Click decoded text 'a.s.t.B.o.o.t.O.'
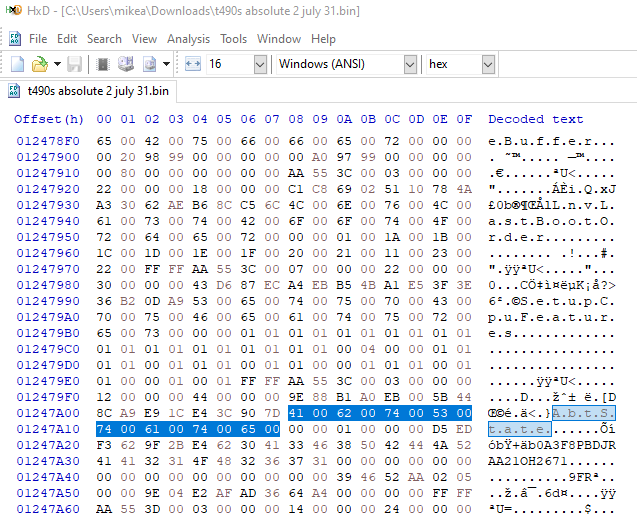Screen dimensions: 637x517 (x=552, y=221)
